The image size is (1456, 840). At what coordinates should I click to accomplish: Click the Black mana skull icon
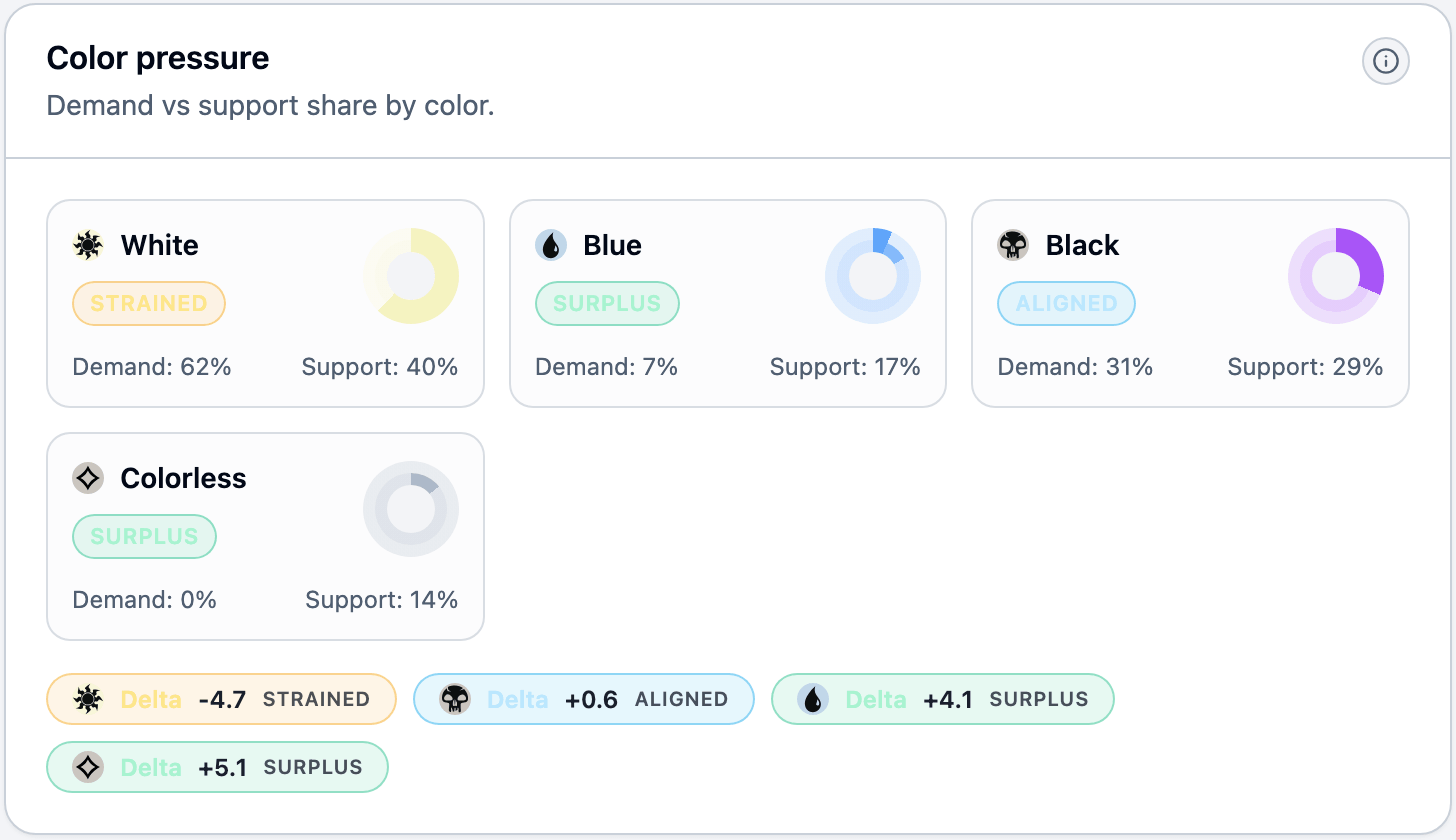point(1013,245)
